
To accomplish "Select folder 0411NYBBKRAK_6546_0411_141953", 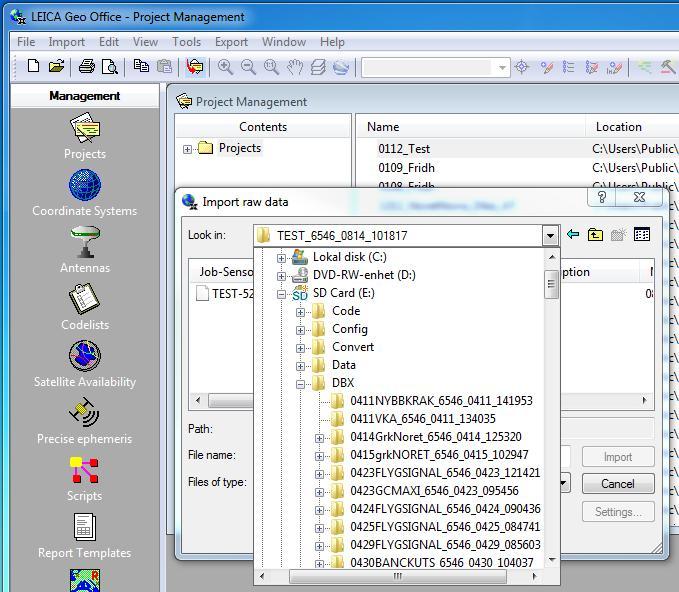I will coord(441,401).
